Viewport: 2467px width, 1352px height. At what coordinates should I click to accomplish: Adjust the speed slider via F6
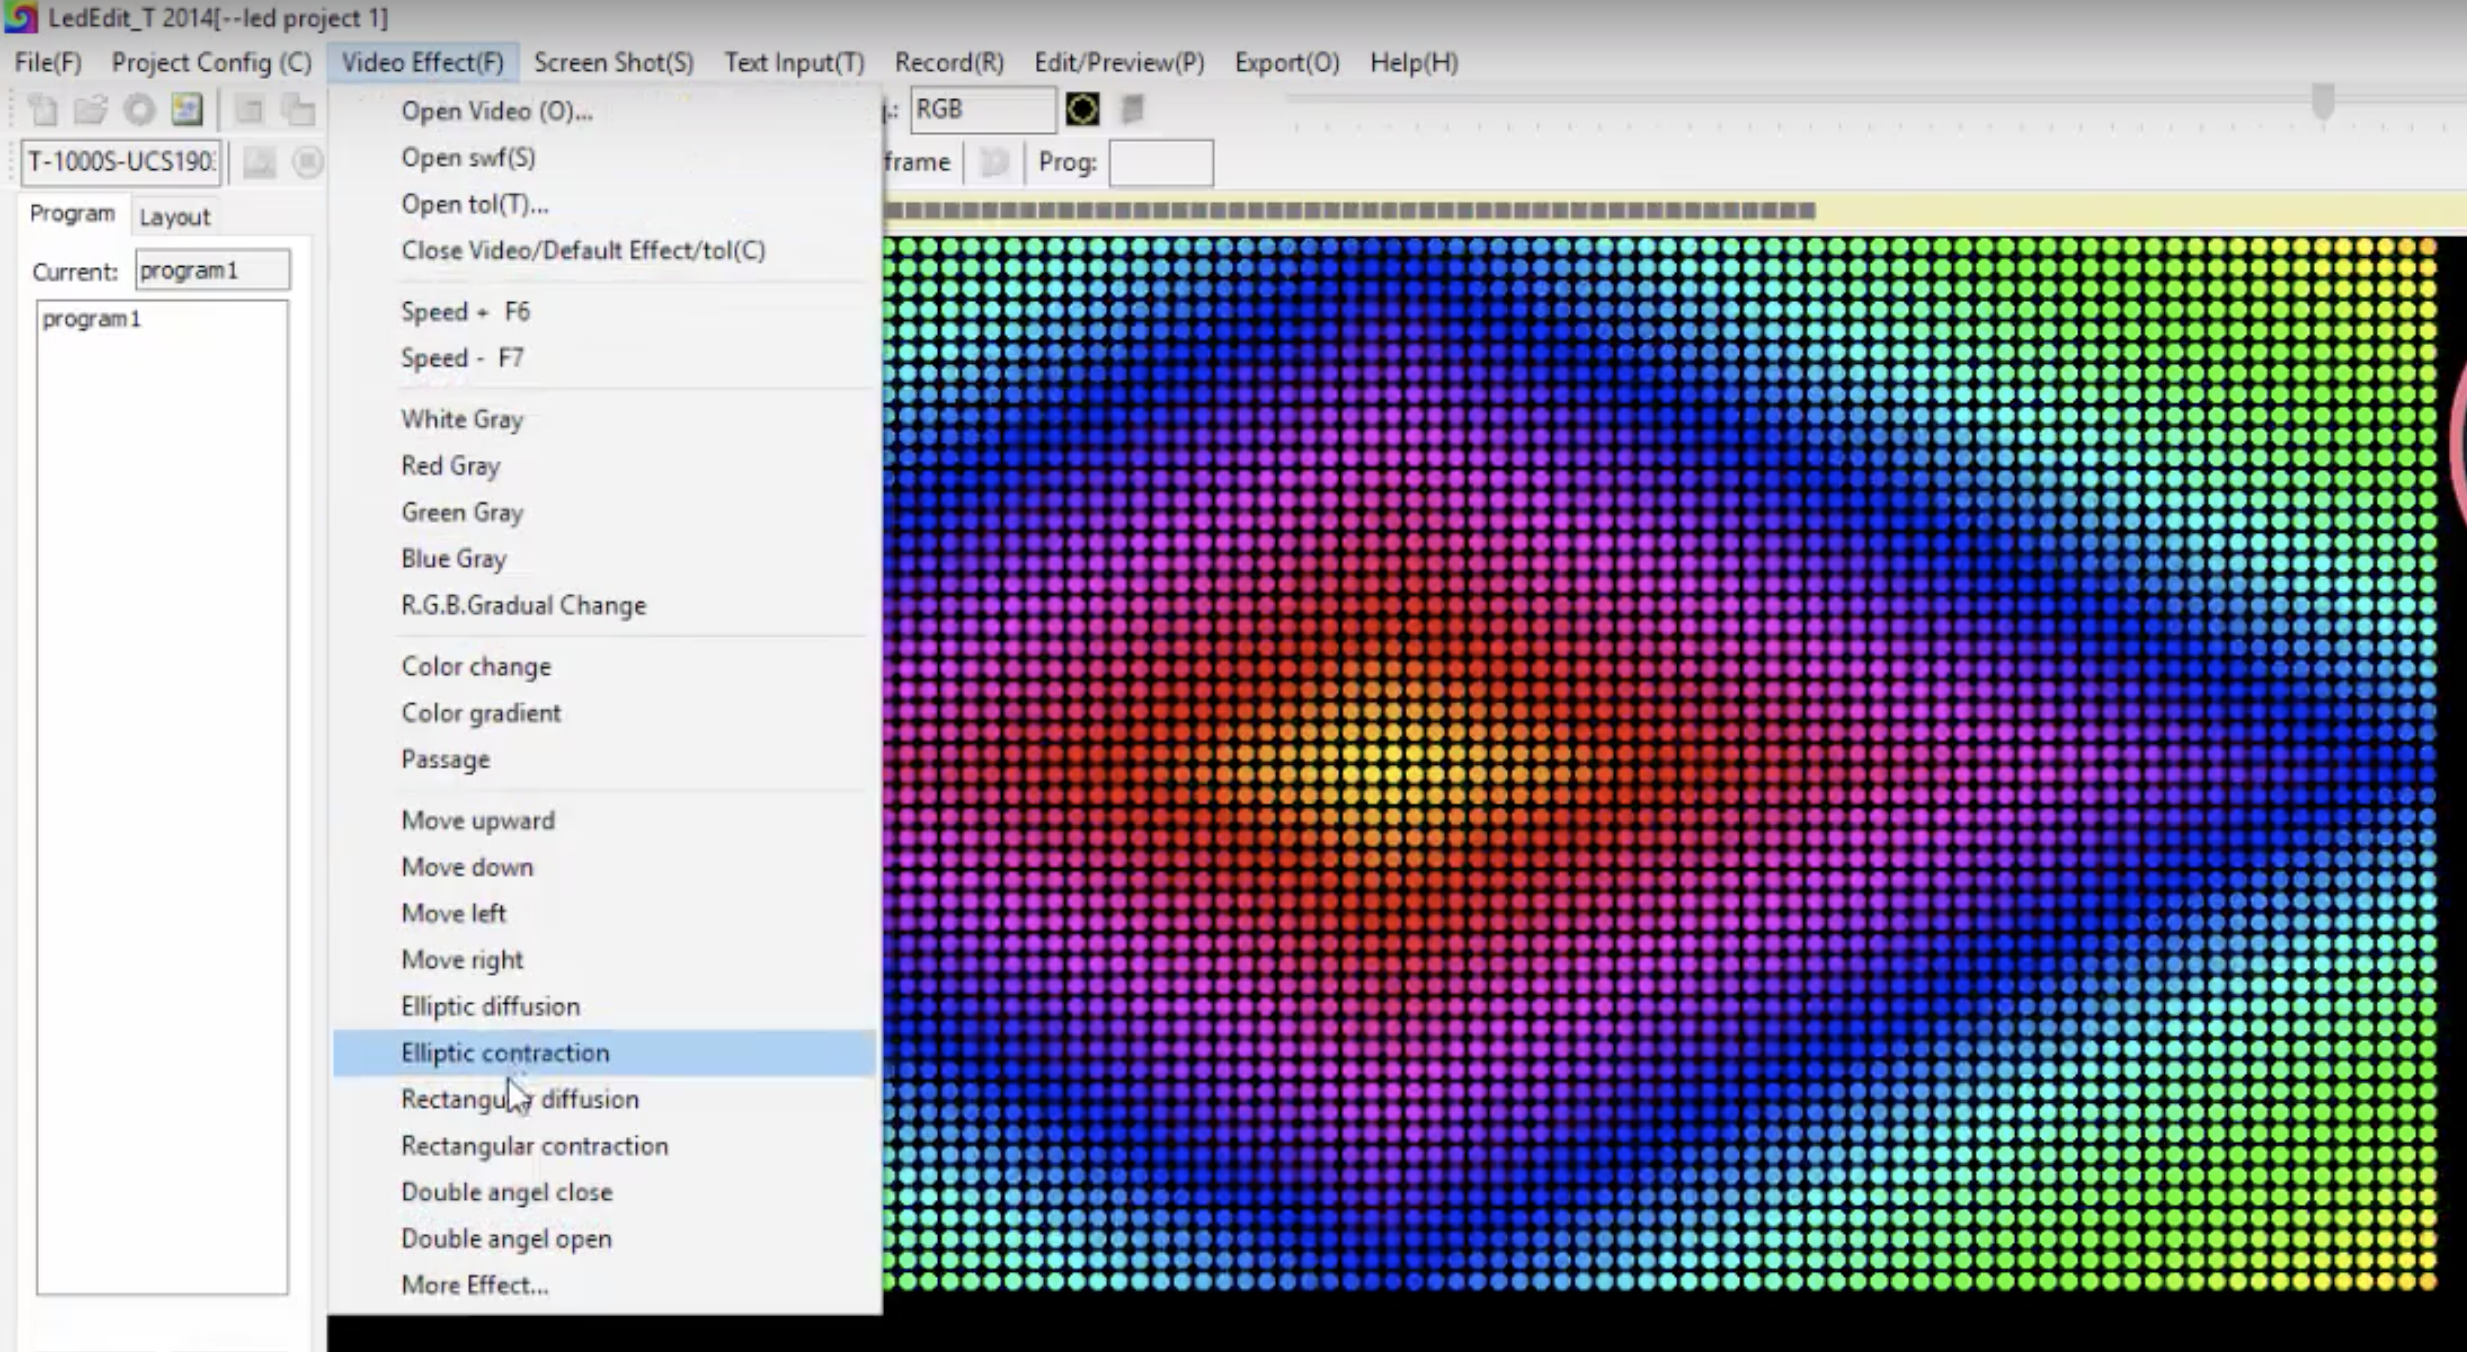click(464, 311)
